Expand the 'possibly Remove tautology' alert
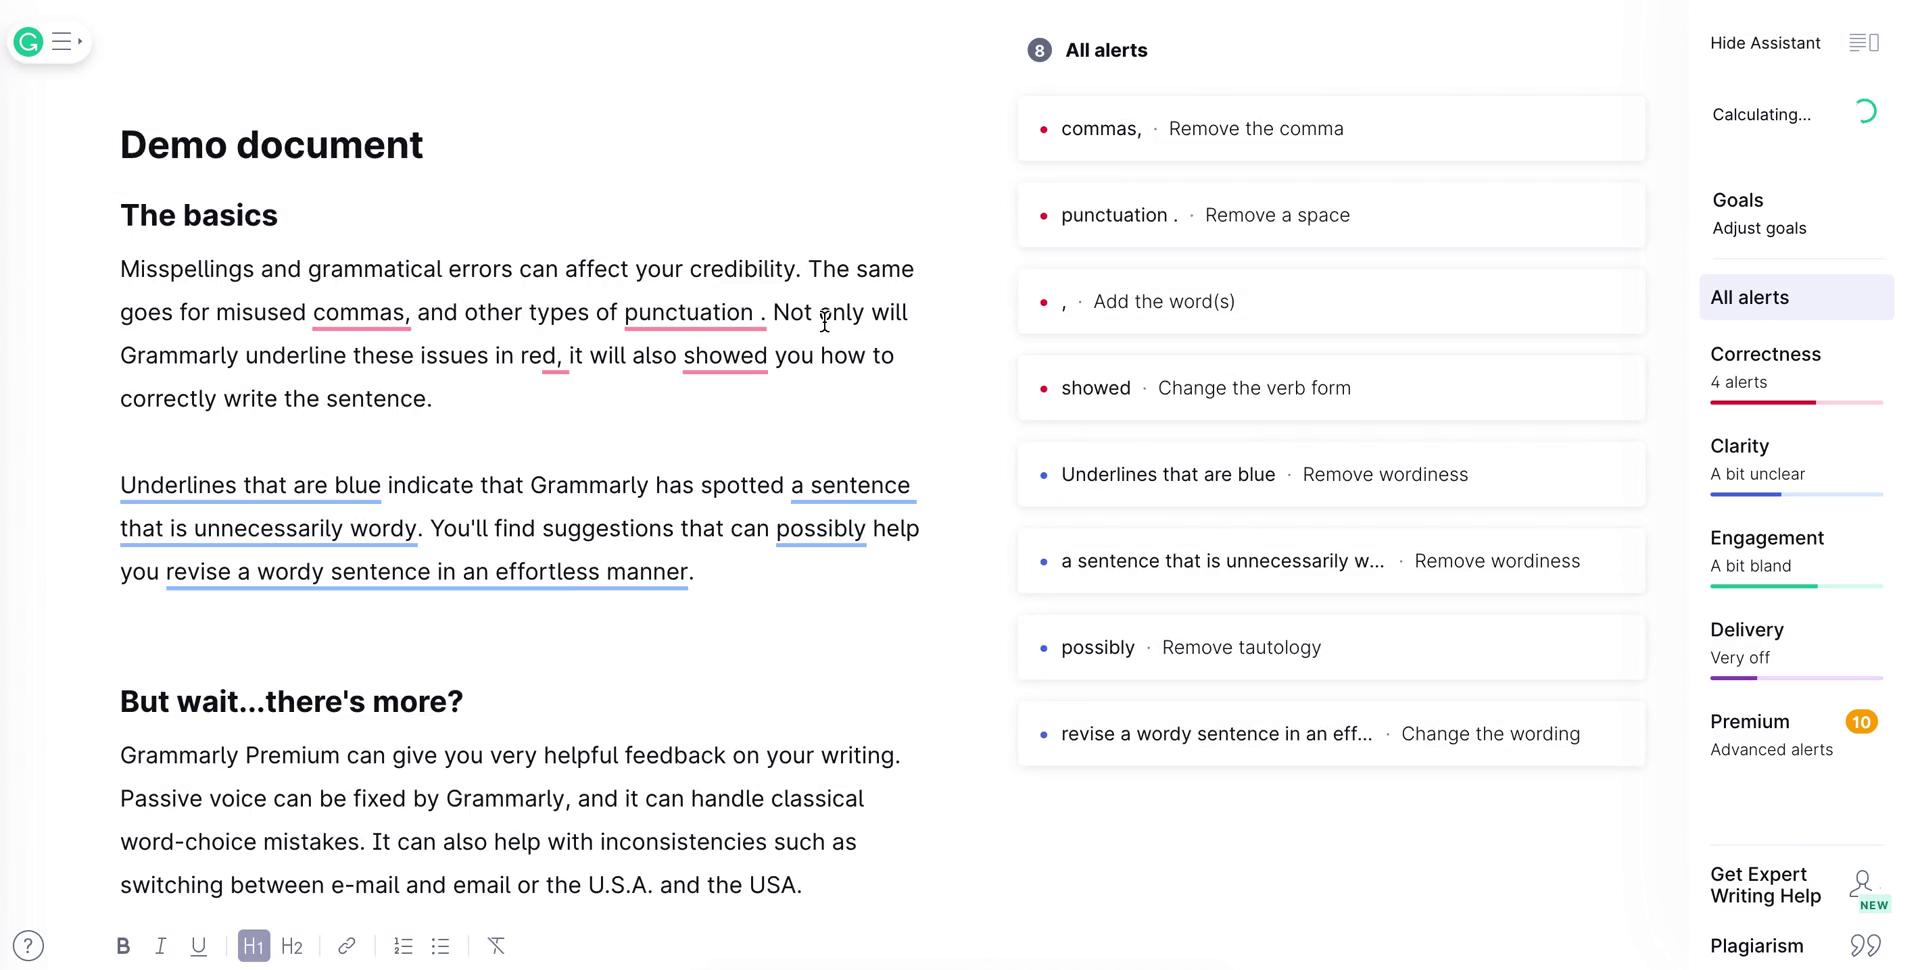 click(x=1331, y=648)
